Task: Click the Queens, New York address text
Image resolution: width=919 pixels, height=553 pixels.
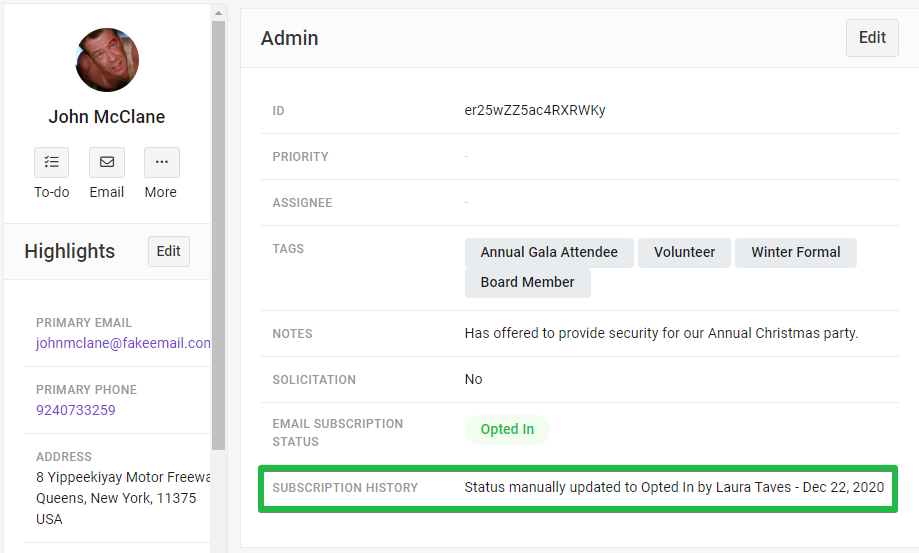Action: pyautogui.click(x=116, y=499)
